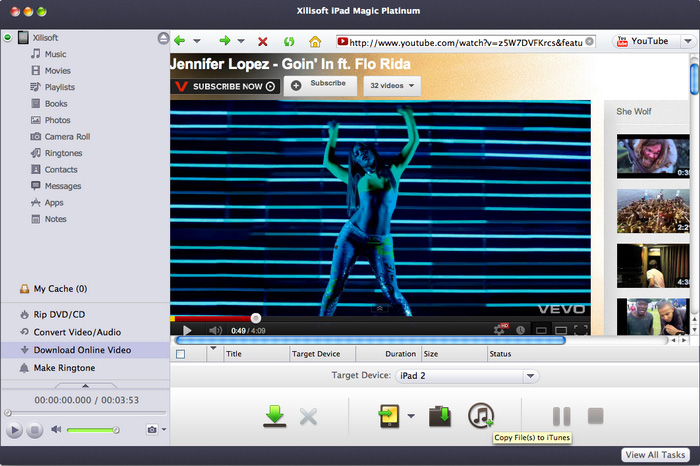
Task: Click the red stop loading icon
Action: tap(262, 42)
